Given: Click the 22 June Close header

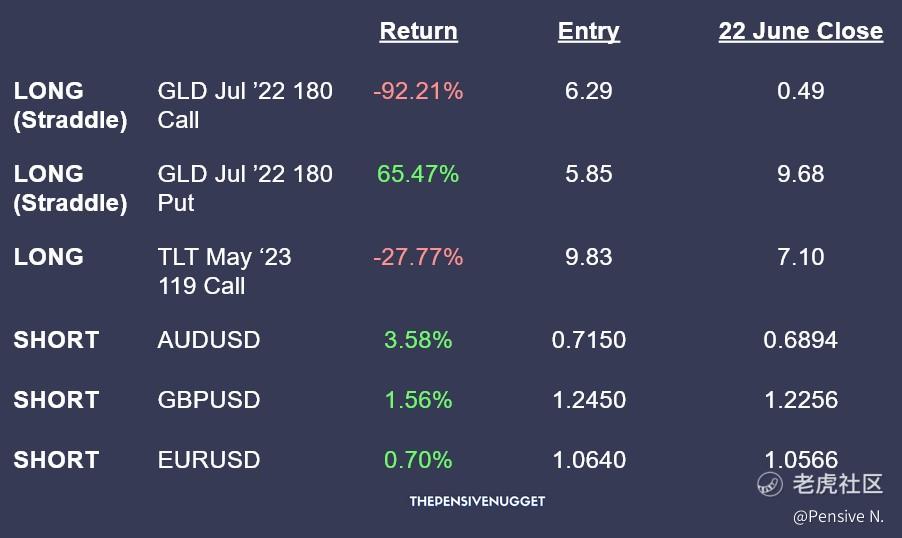Looking at the screenshot, I should (800, 31).
